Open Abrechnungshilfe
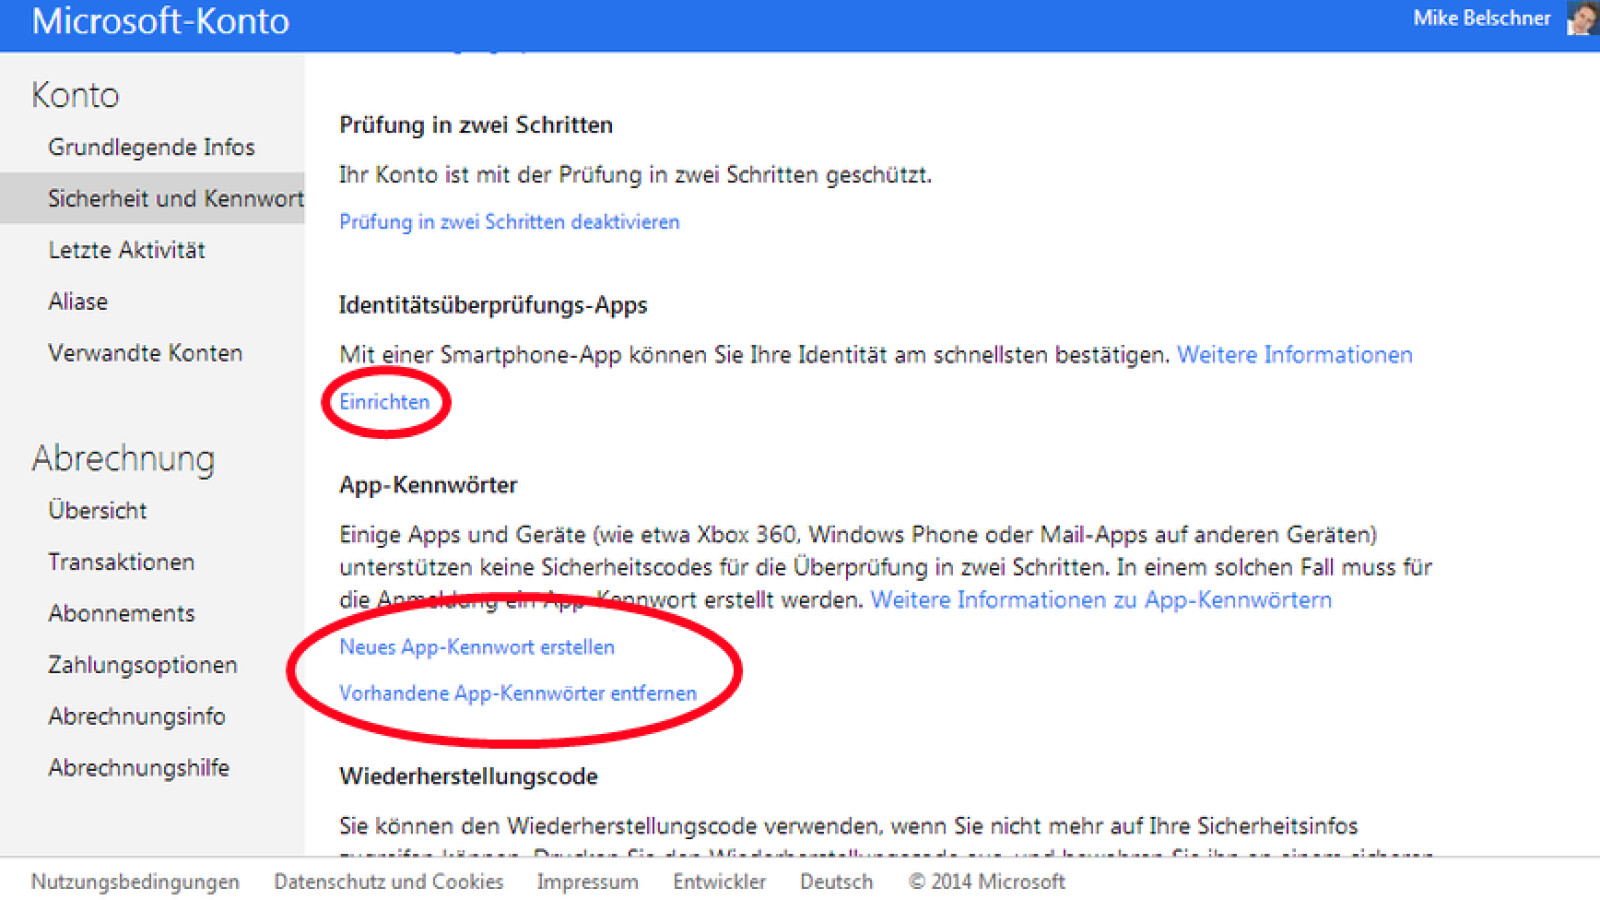The width and height of the screenshot is (1600, 900). coord(139,768)
